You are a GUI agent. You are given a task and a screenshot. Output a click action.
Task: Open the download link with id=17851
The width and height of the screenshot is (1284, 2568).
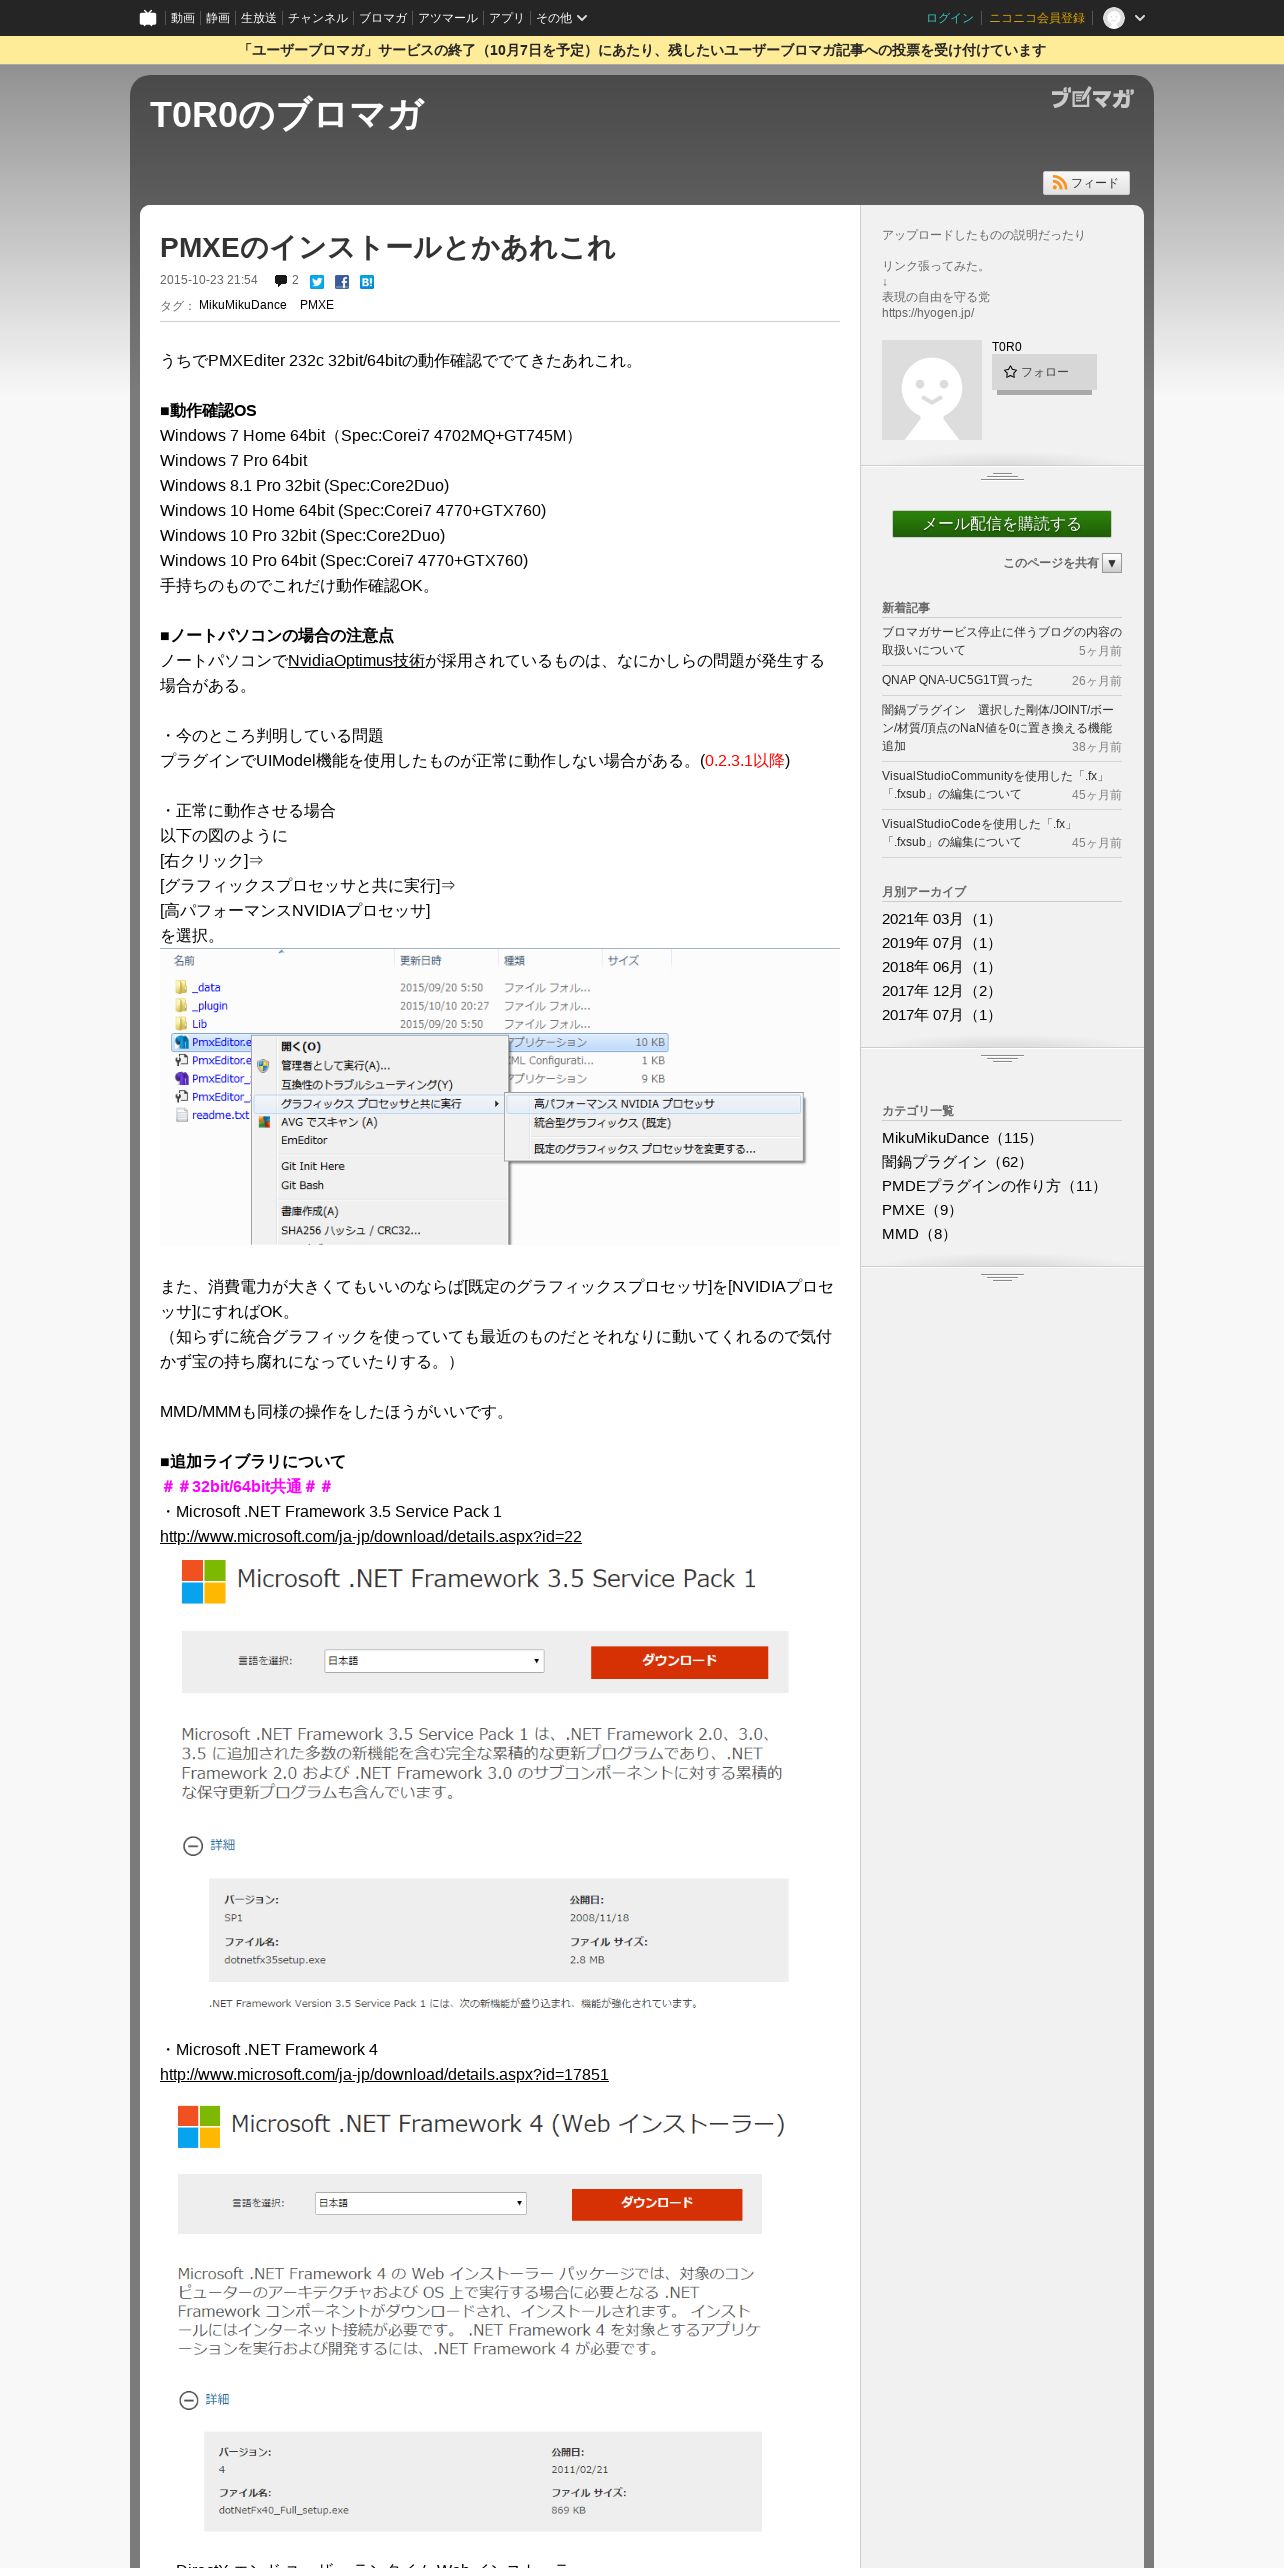point(384,2074)
